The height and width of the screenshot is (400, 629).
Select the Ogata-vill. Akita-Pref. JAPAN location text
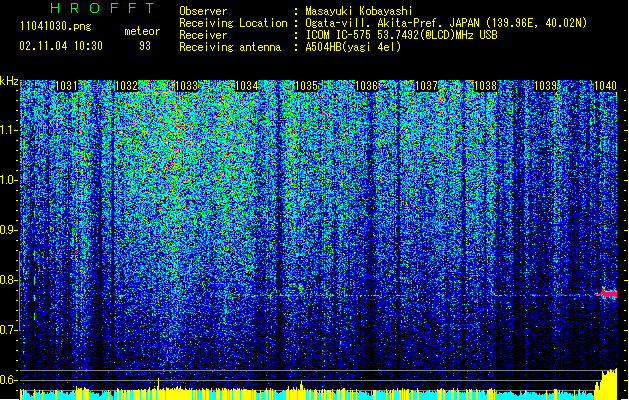[x=446, y=23]
